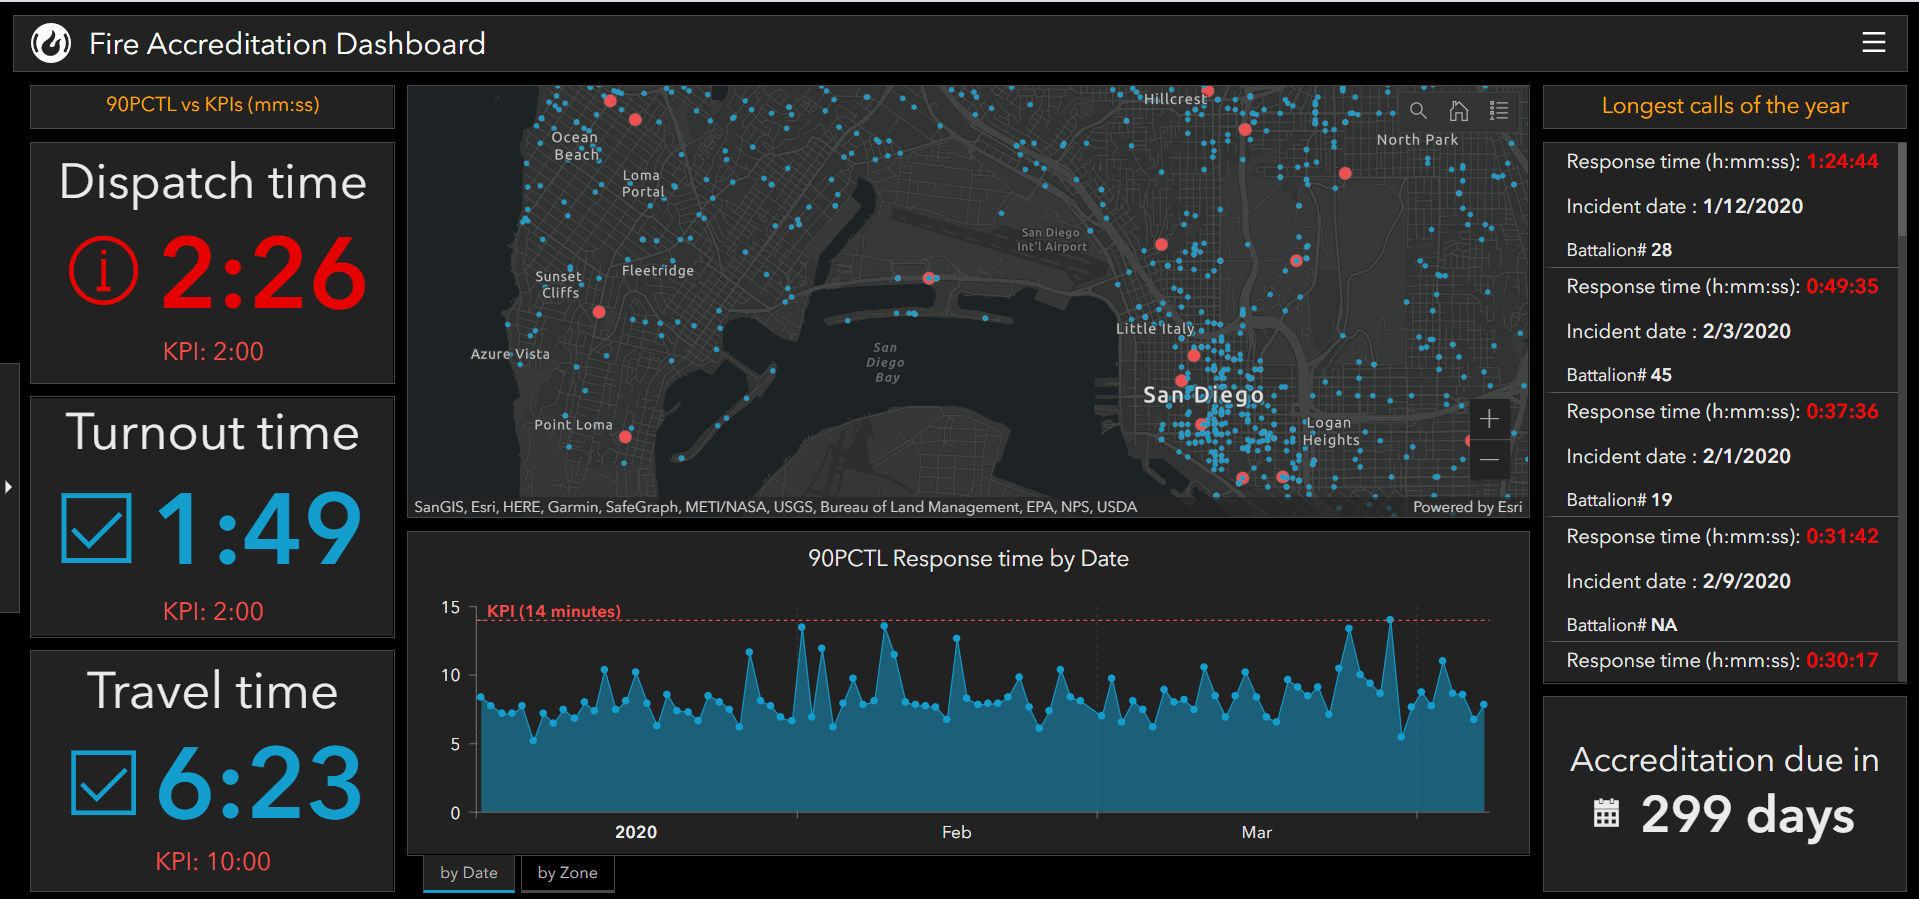Click the calendar icon beside 299 days
Screen dimensions: 1919x899
coord(1606,813)
